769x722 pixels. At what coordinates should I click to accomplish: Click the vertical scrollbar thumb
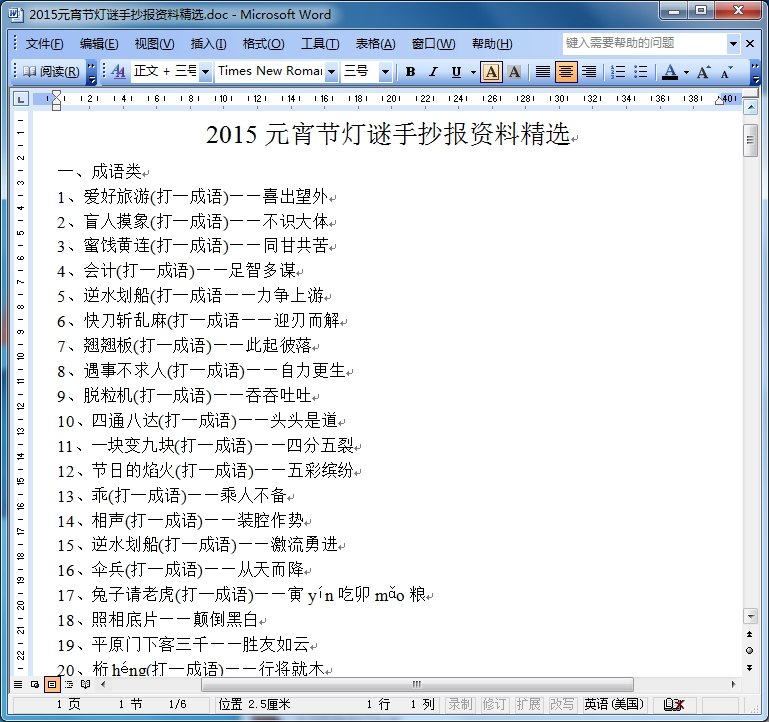pyautogui.click(x=750, y=140)
